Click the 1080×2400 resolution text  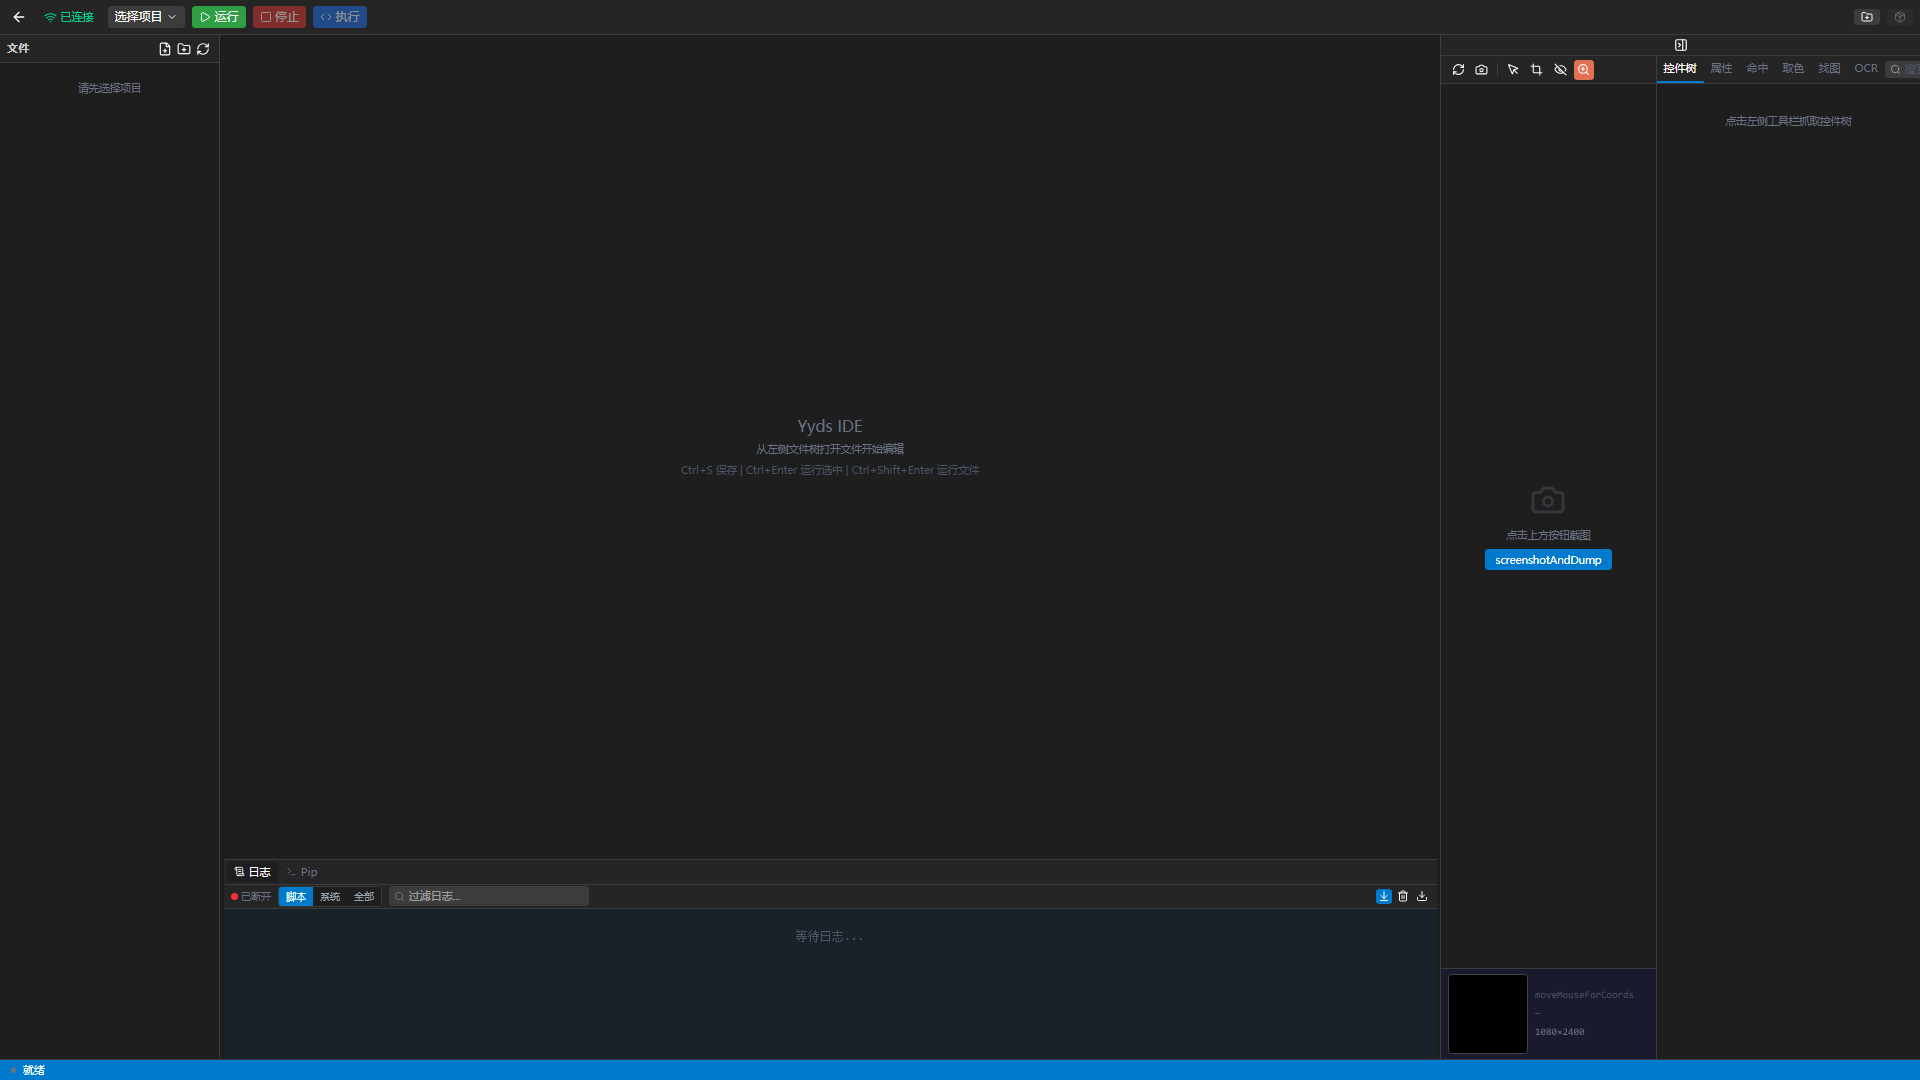(x=1560, y=1032)
